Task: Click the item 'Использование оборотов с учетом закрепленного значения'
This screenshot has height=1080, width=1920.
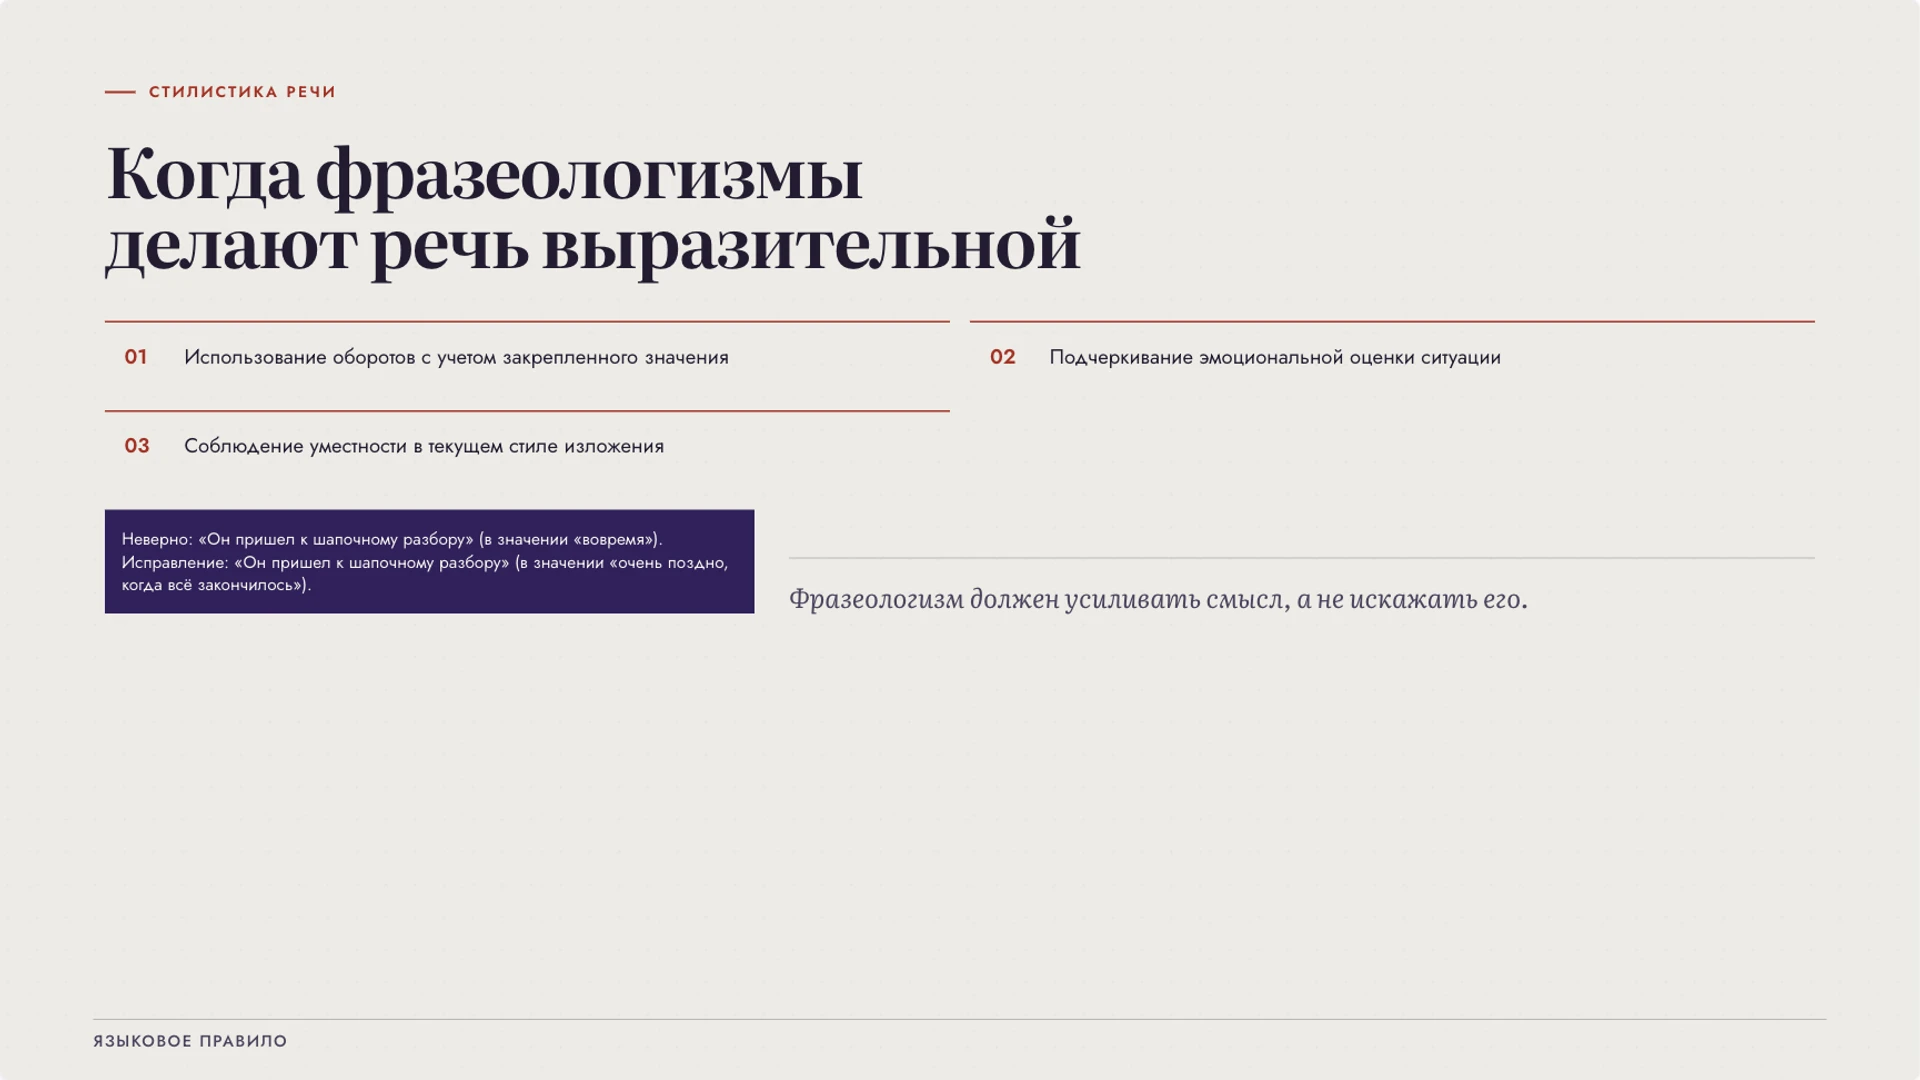Action: pos(456,358)
